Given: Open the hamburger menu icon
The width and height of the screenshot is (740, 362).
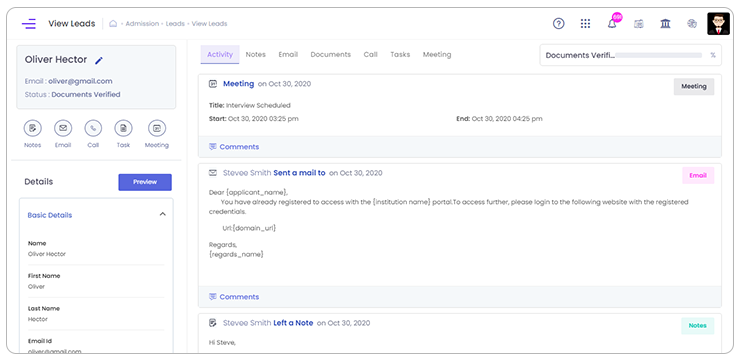Looking at the screenshot, I should click(x=29, y=24).
